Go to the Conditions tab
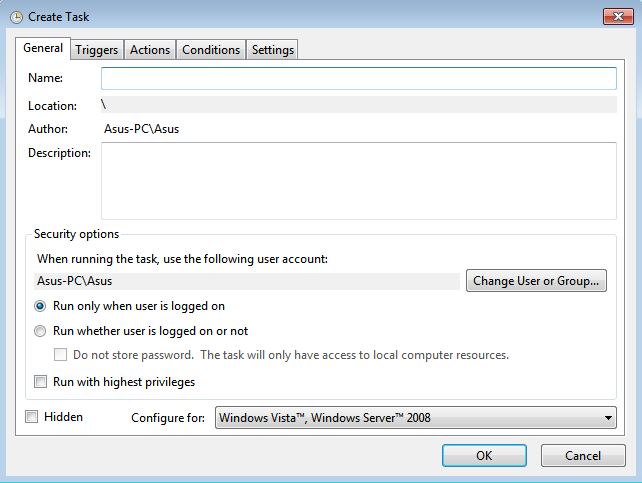Image resolution: width=642 pixels, height=483 pixels. click(211, 50)
